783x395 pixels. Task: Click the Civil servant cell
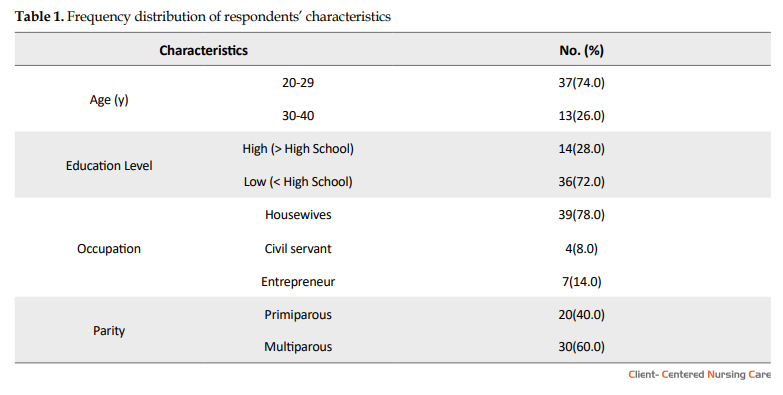click(298, 249)
